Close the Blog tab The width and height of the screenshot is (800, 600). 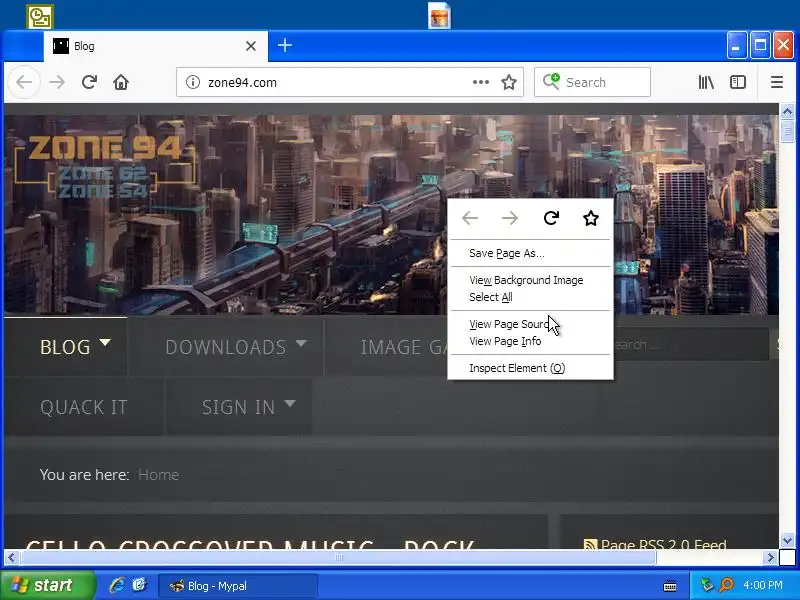pos(251,46)
